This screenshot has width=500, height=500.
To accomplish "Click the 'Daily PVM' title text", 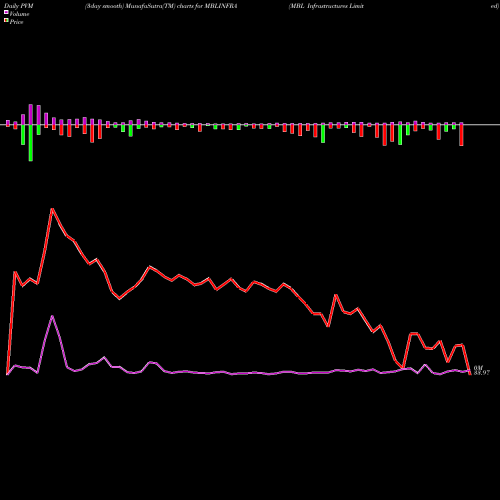I will 19,6.
